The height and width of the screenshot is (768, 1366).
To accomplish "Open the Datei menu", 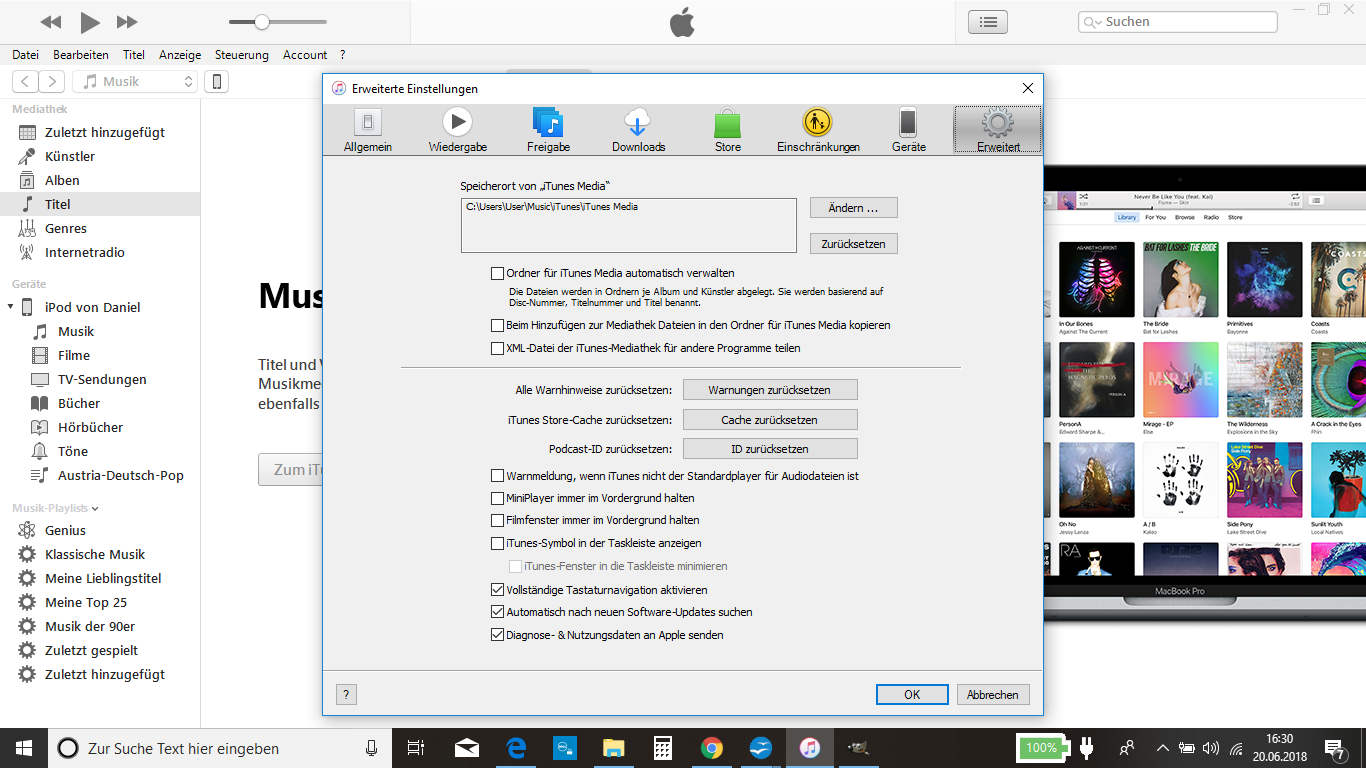I will click(x=25, y=55).
